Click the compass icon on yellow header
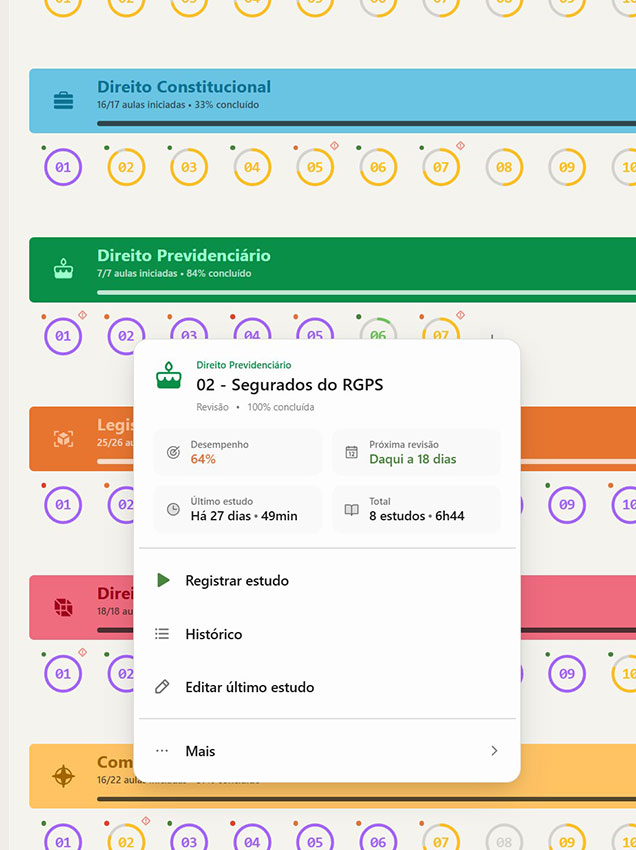636x850 pixels. point(63,776)
